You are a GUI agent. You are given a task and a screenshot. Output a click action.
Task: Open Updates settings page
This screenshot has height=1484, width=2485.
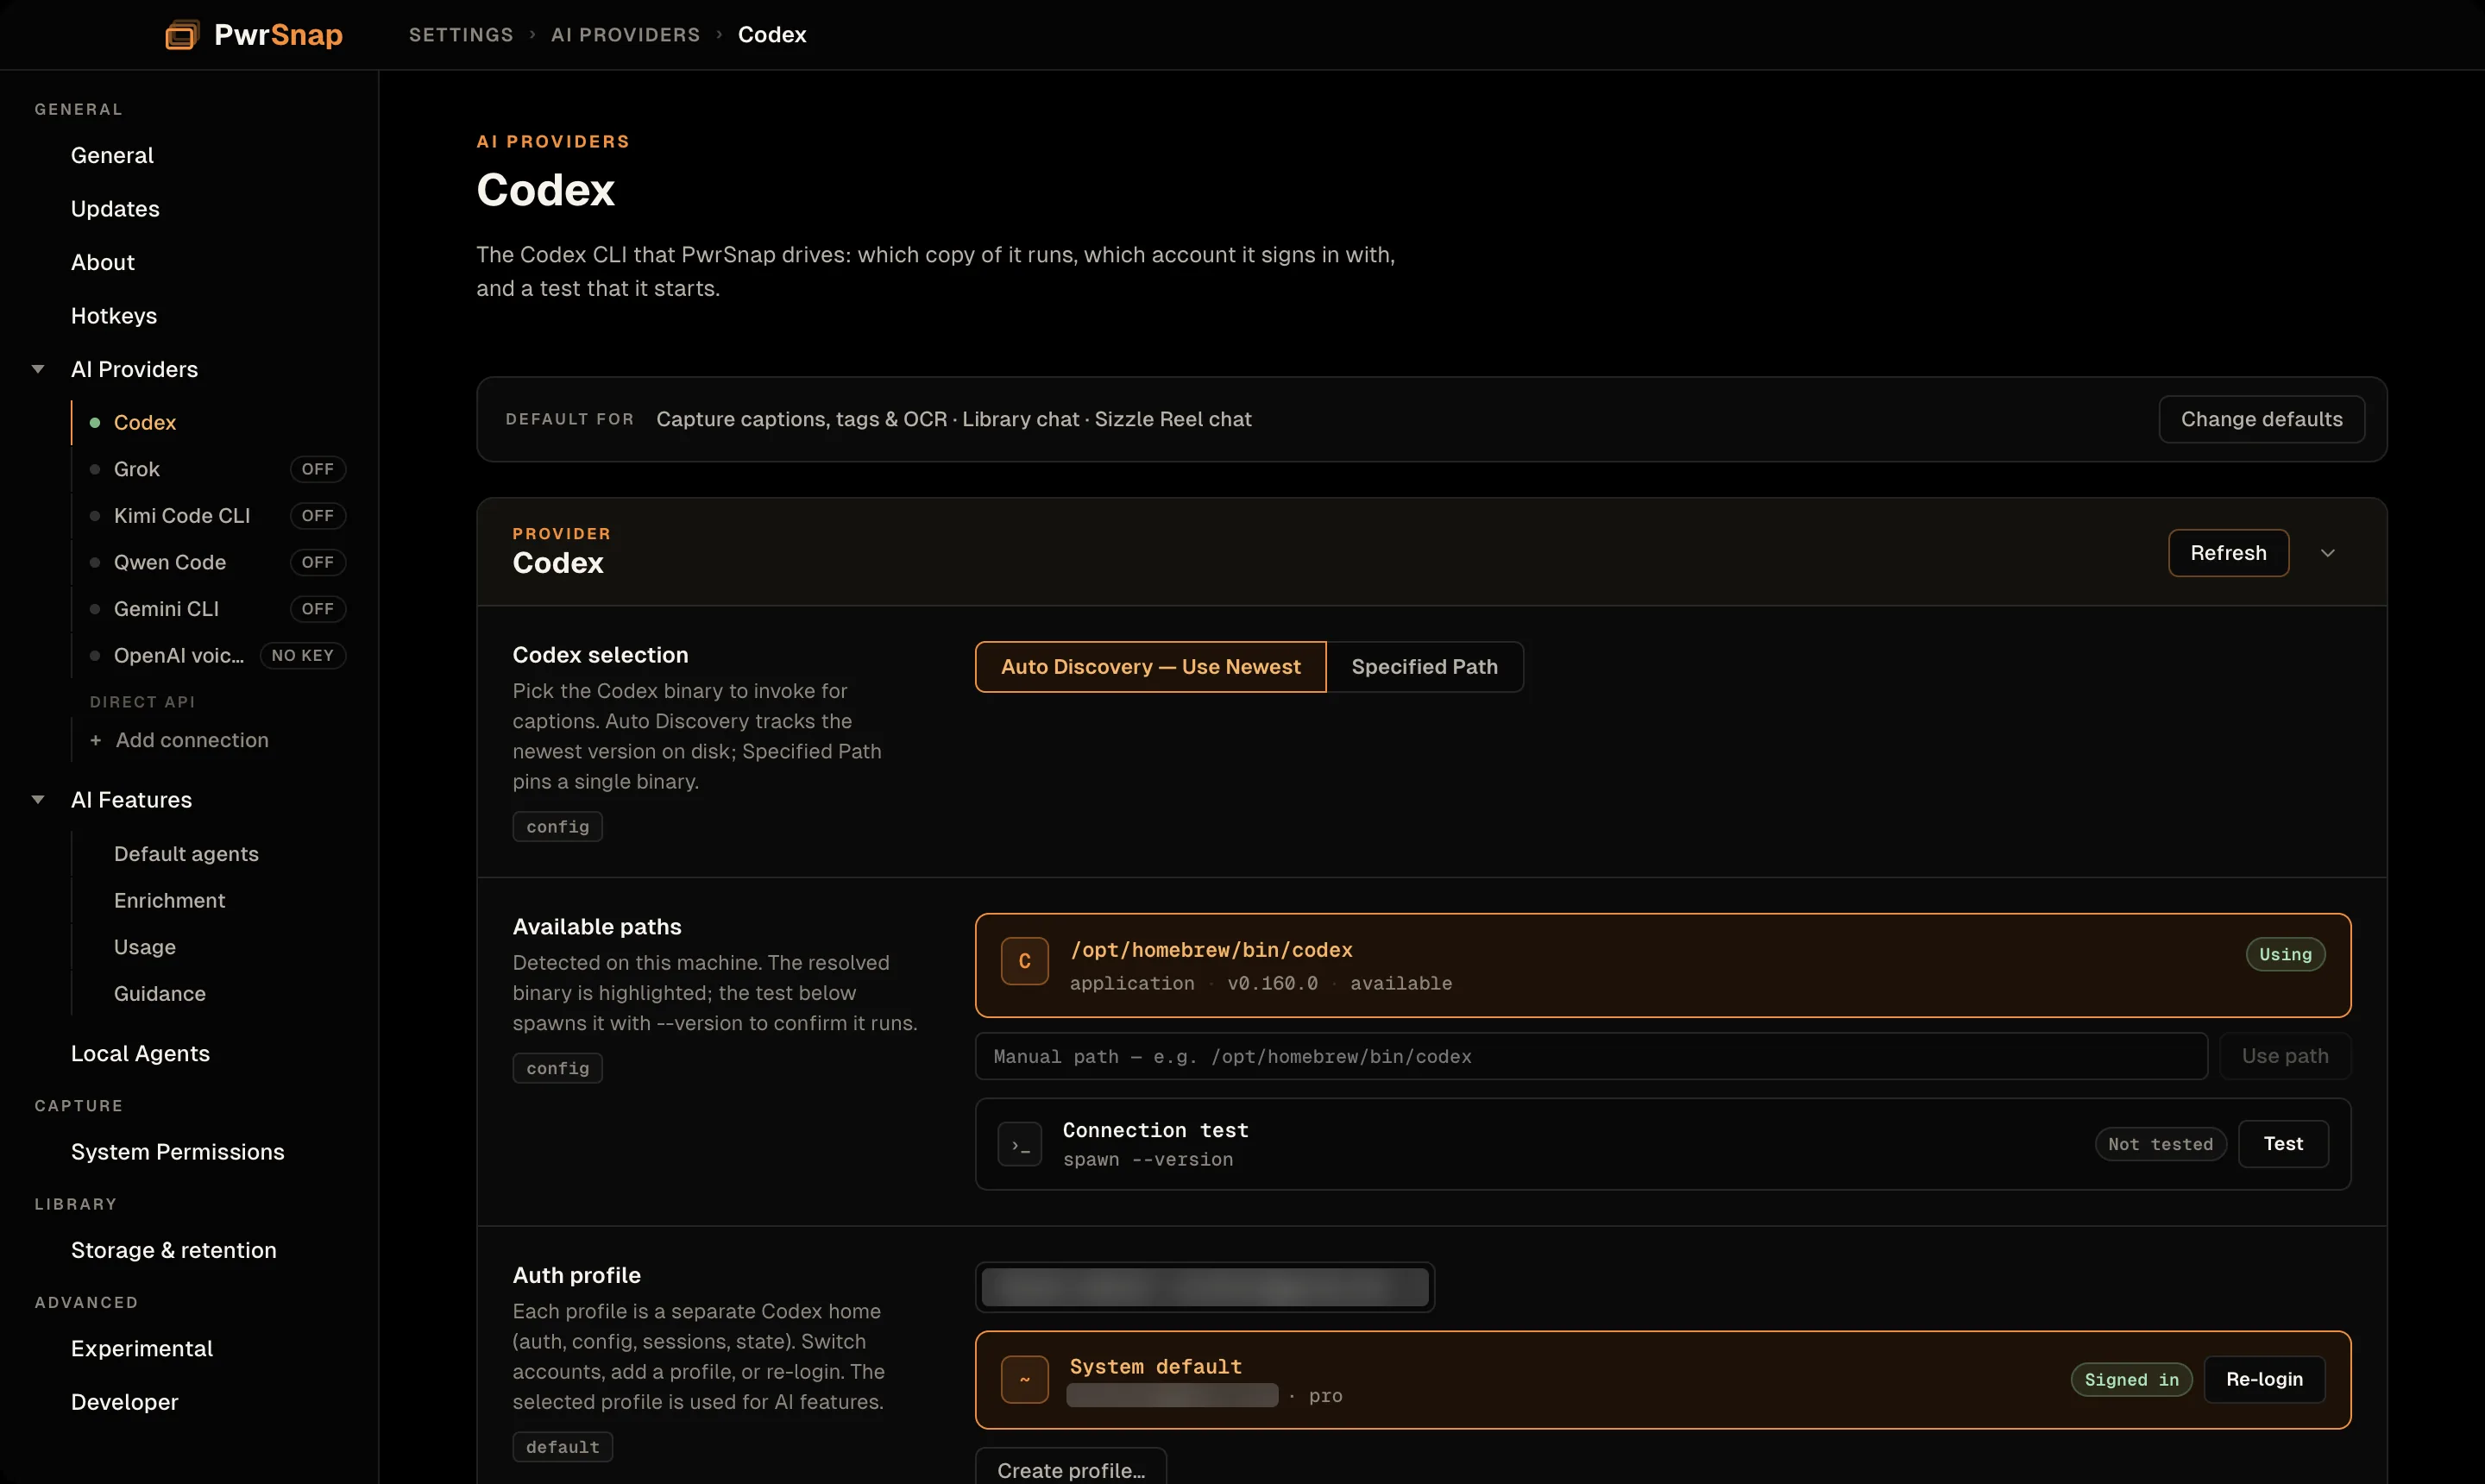[115, 209]
